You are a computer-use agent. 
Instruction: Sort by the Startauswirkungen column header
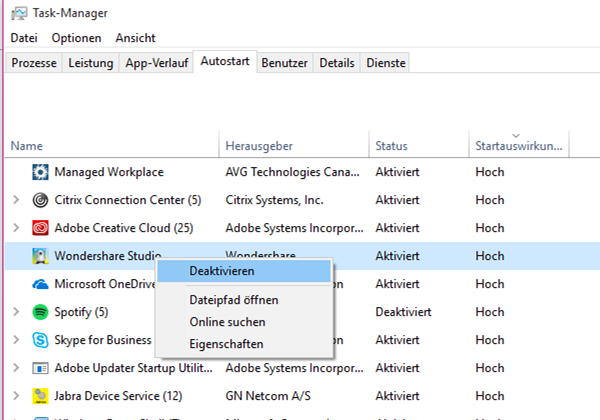click(x=519, y=146)
